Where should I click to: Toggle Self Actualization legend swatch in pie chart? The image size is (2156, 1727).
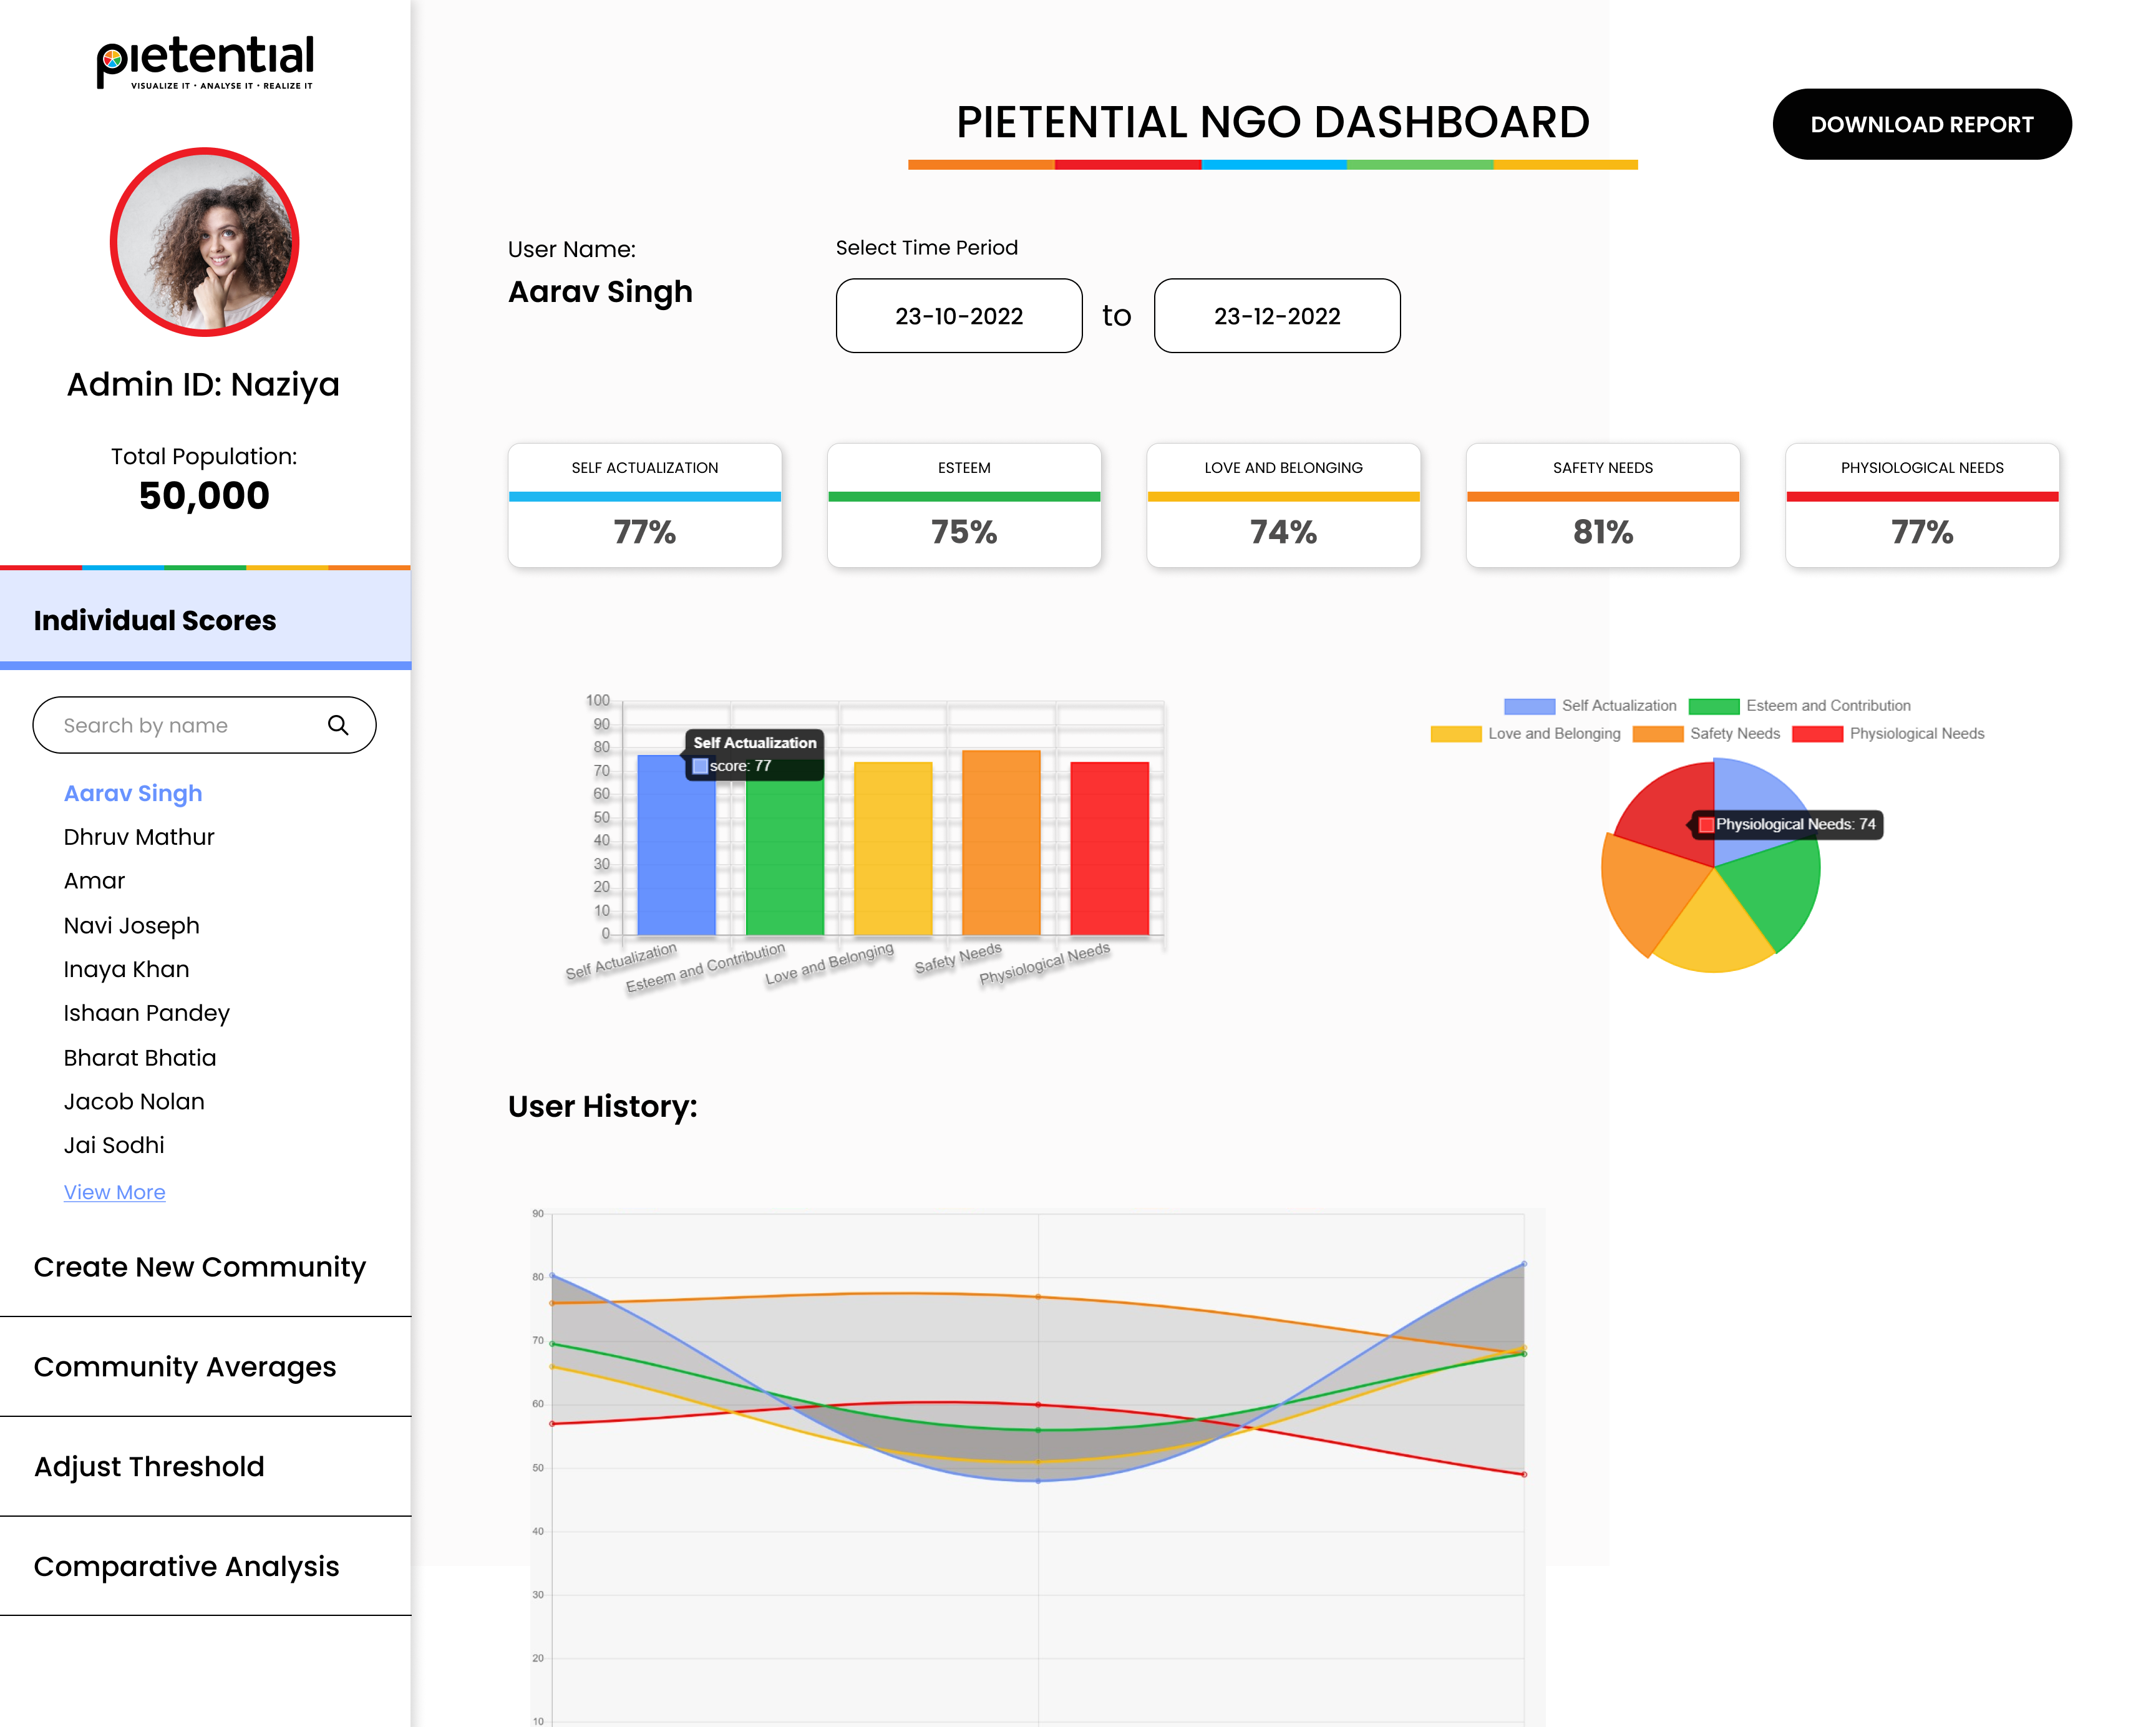coord(1529,706)
